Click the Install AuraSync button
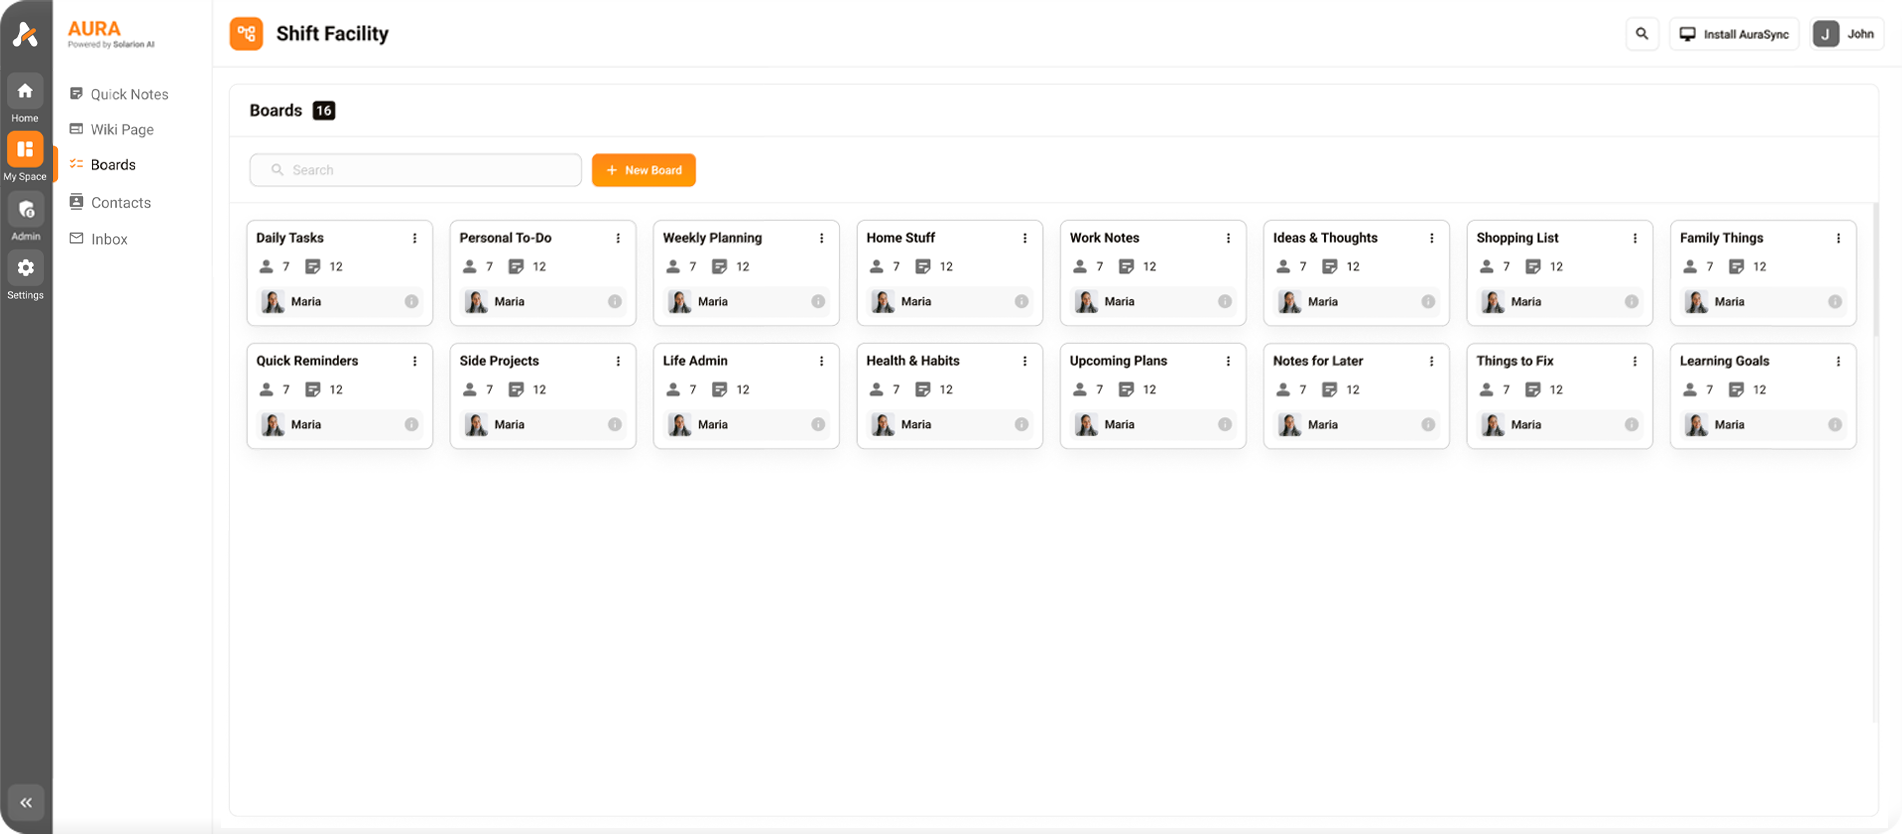1902x834 pixels. click(1734, 34)
